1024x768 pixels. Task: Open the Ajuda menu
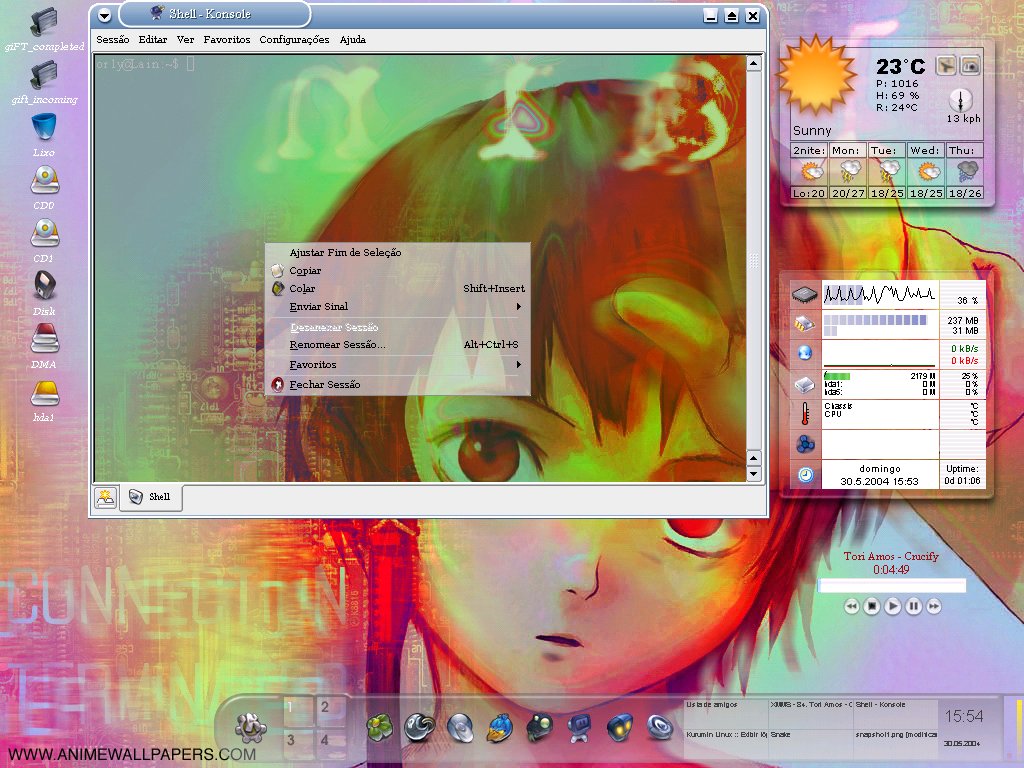point(353,39)
